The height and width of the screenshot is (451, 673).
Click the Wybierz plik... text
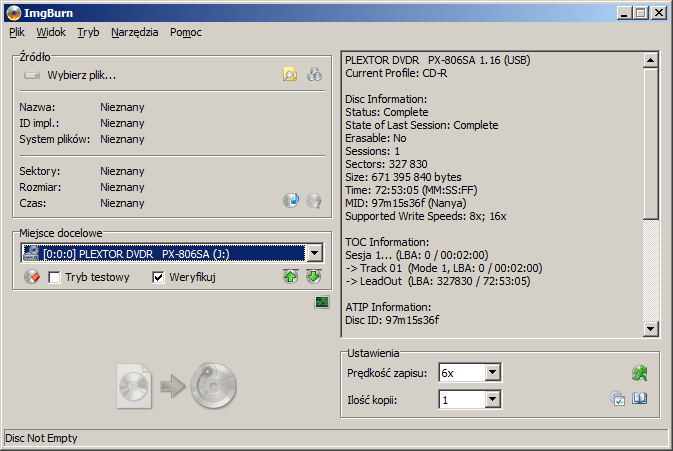(x=82, y=76)
